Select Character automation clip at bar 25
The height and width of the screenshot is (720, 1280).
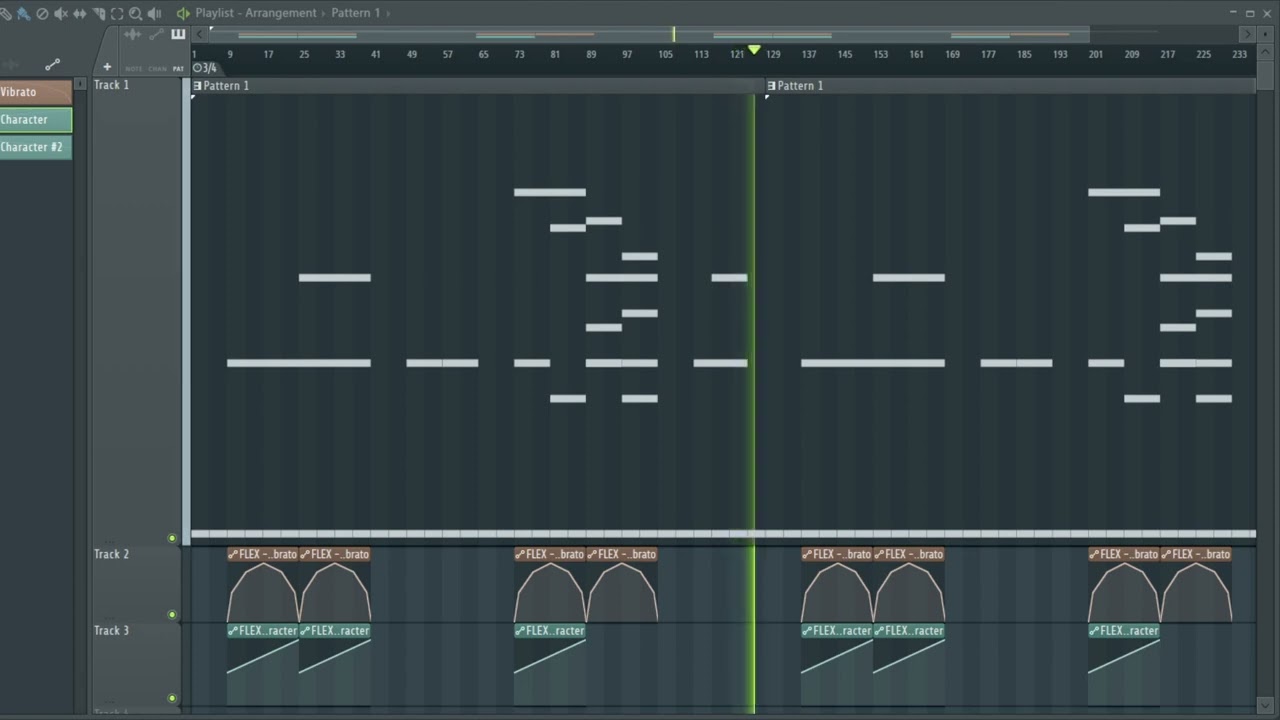335,665
